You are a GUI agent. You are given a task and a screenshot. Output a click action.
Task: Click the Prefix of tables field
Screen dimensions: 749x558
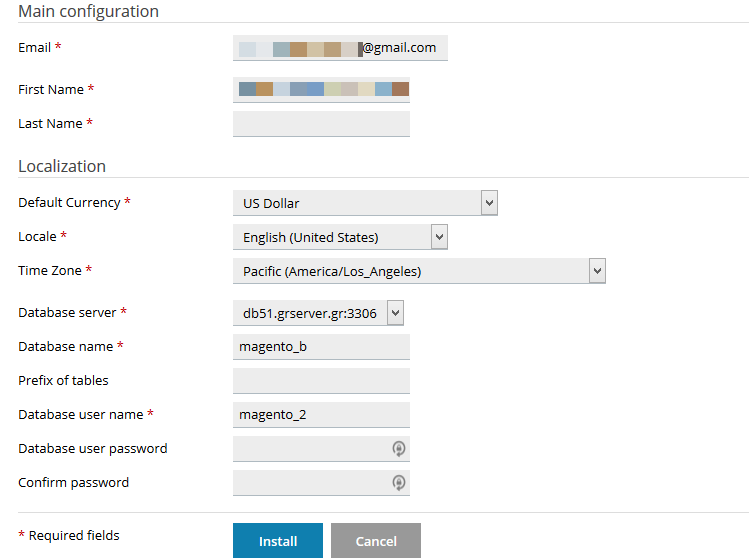pos(321,381)
